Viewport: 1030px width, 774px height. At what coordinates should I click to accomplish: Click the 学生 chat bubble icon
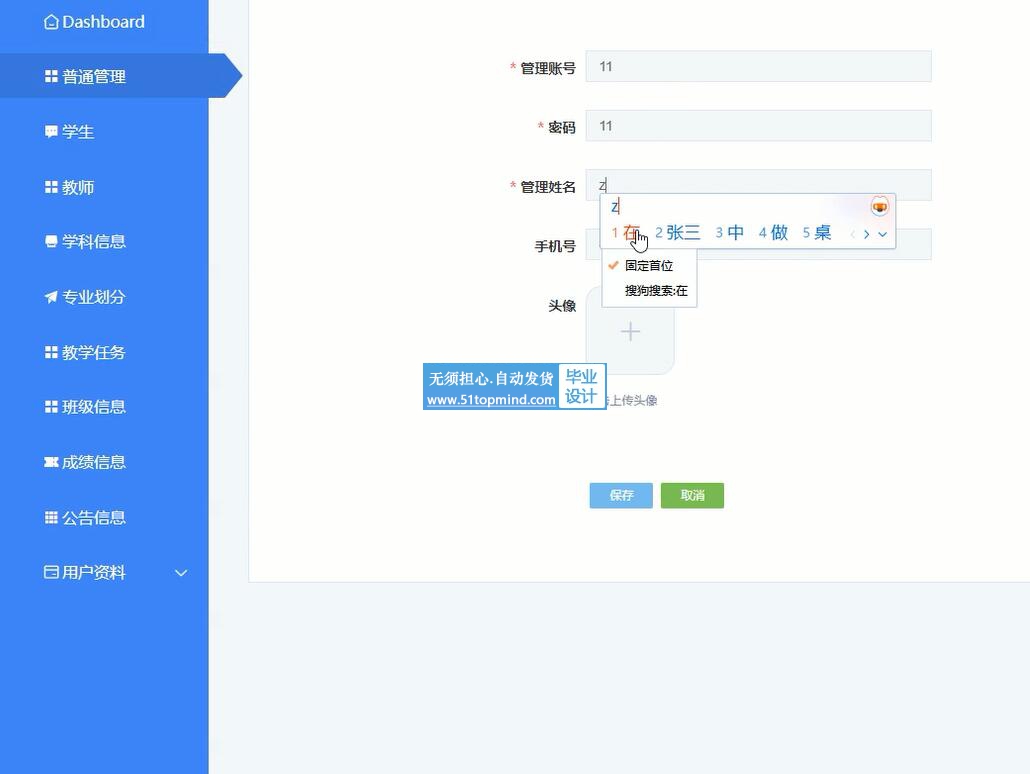click(51, 132)
